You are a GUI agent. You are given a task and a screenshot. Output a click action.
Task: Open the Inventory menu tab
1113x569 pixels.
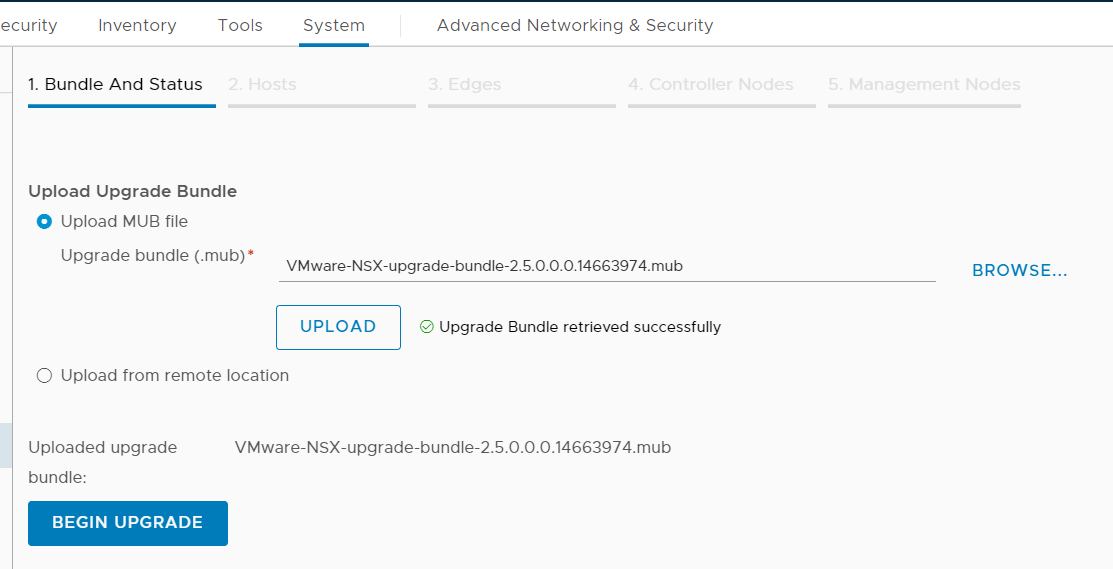pos(137,26)
